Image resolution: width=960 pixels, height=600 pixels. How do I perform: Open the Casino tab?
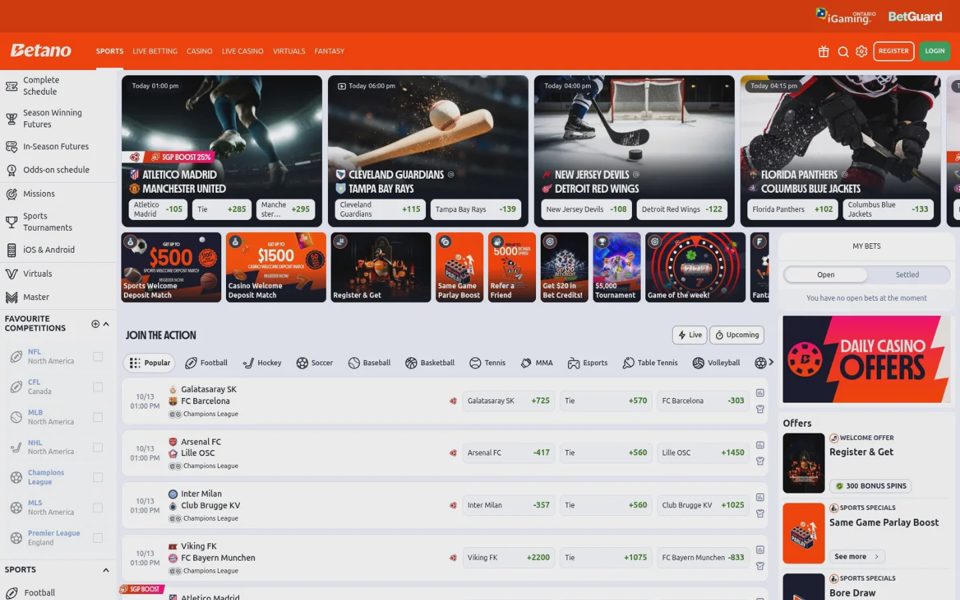pyautogui.click(x=200, y=51)
